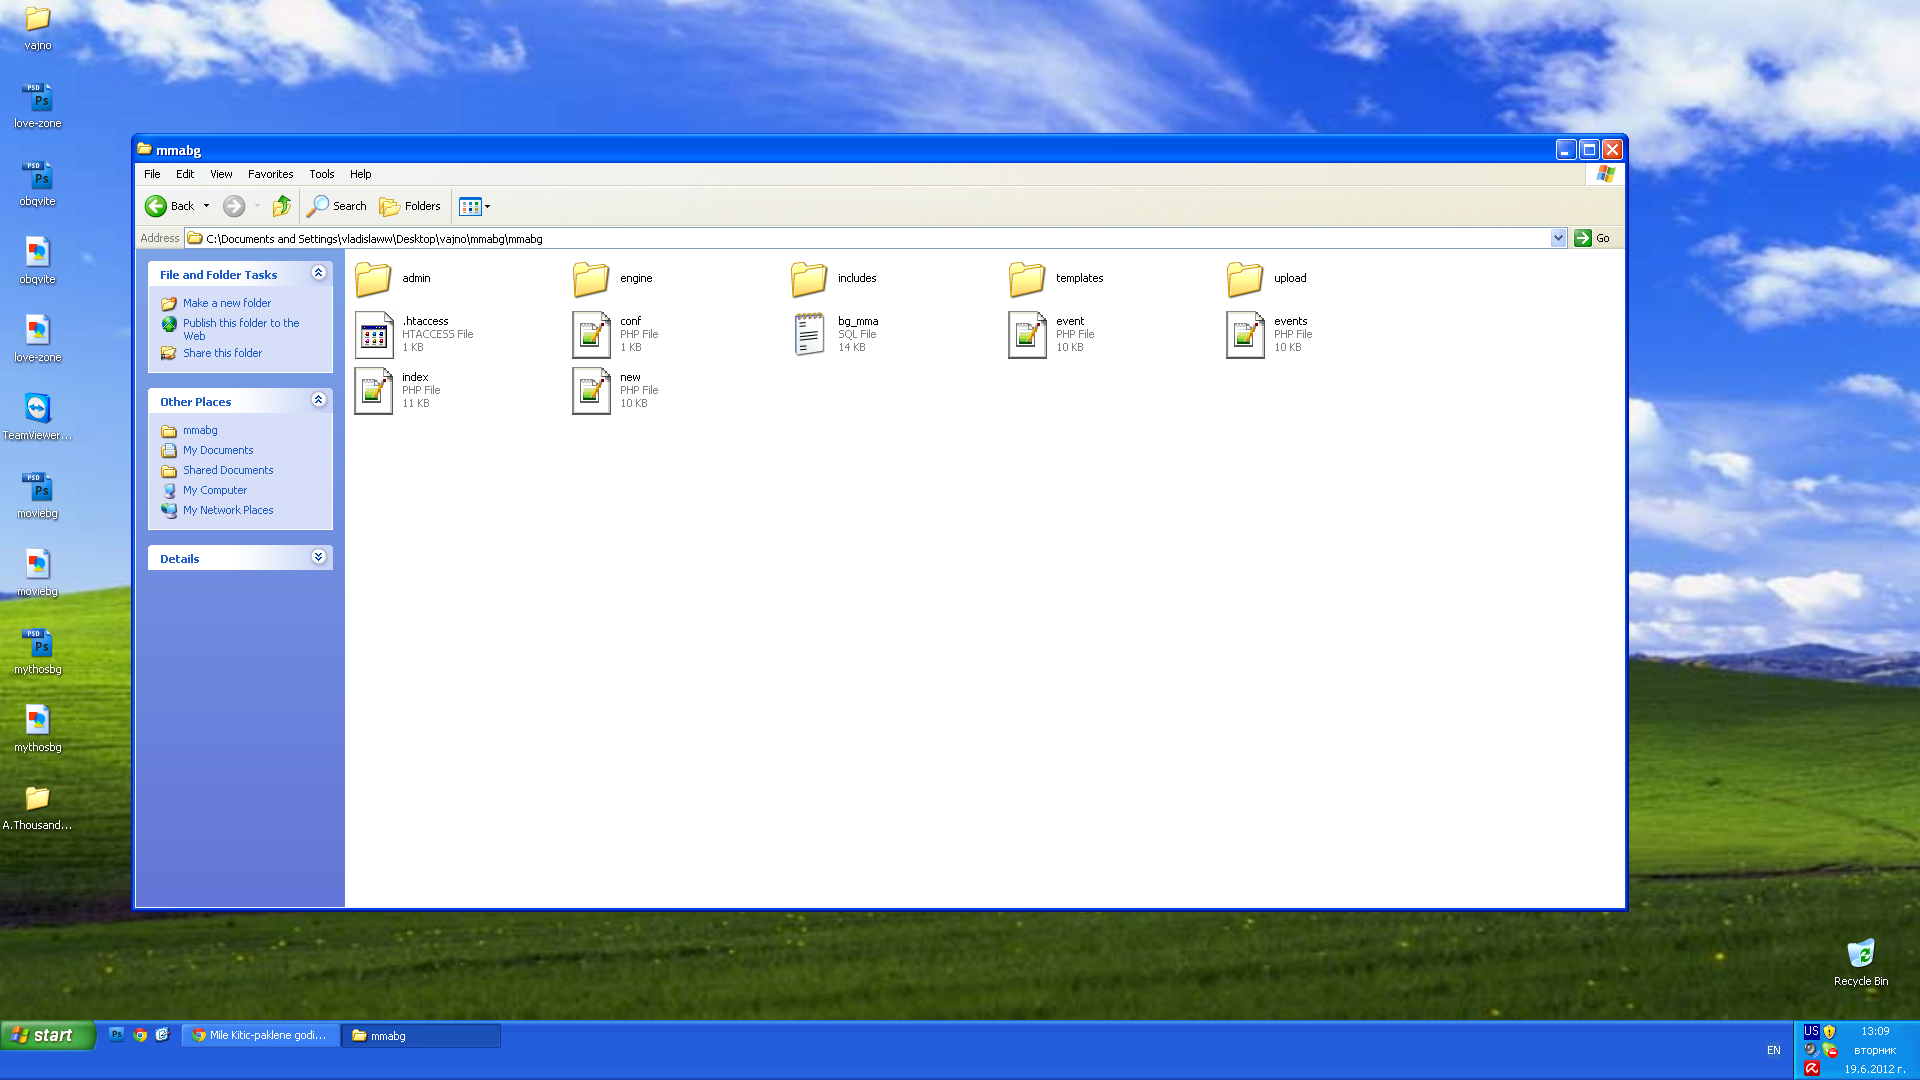Go back with the Back arrow
Viewport: 1920px width, 1080px height.
[x=169, y=206]
